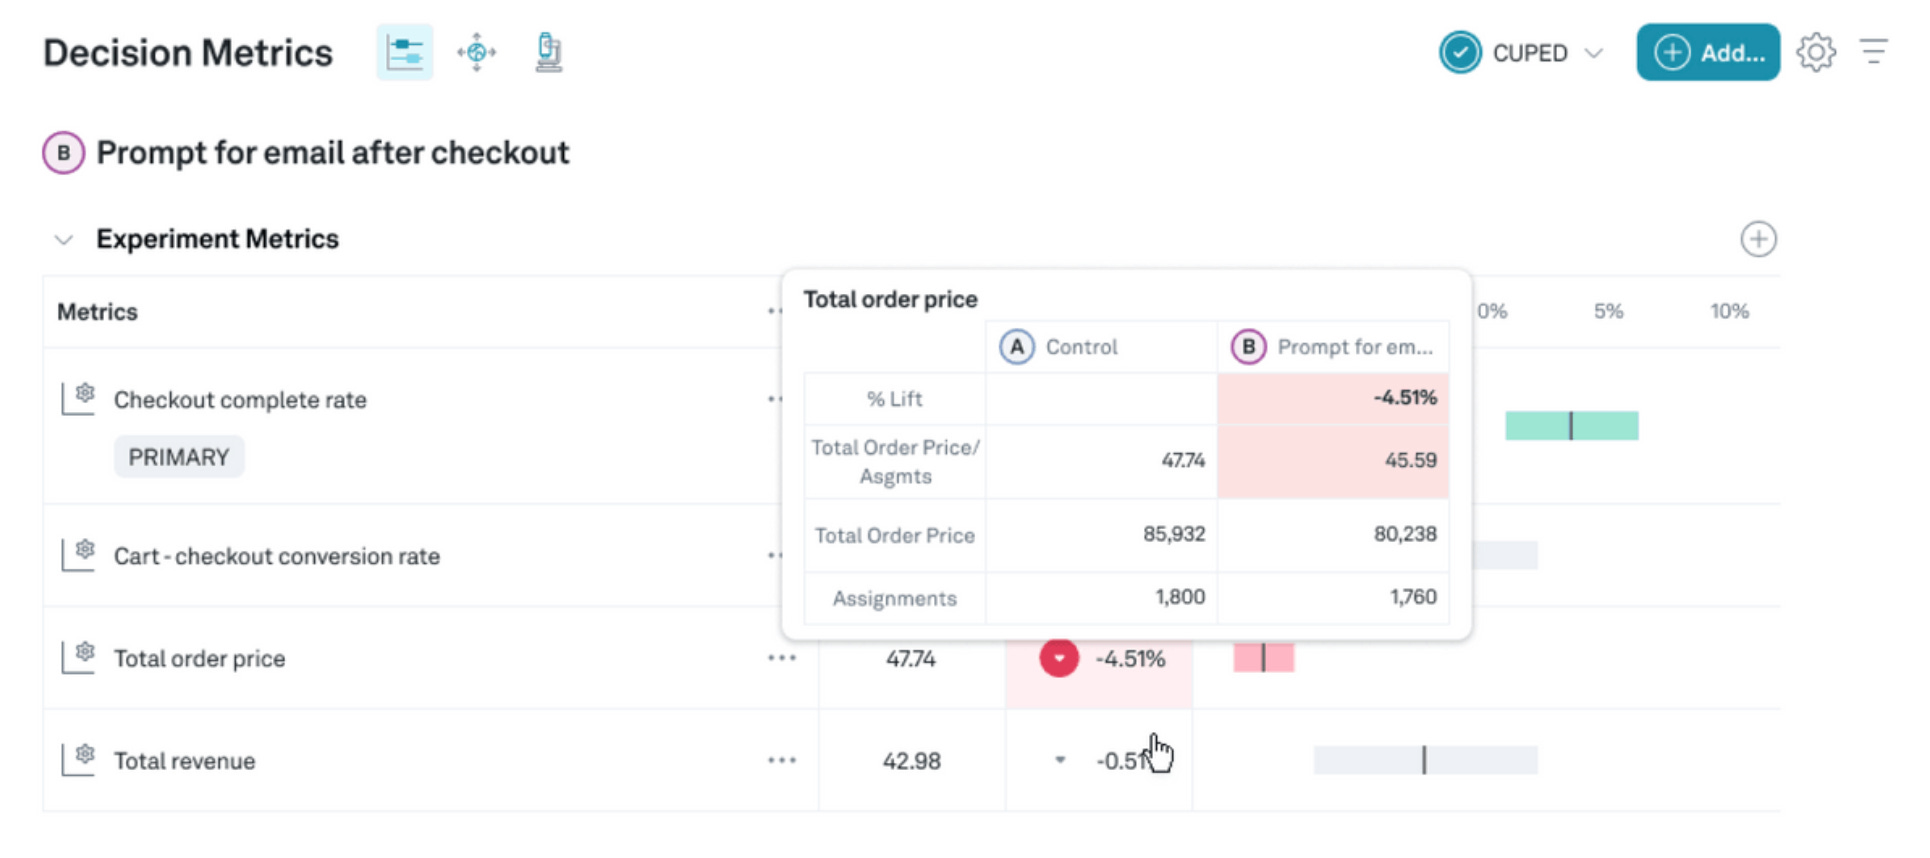Click the metric icon beside Total revenue
The image size is (1930, 858).
(x=78, y=759)
